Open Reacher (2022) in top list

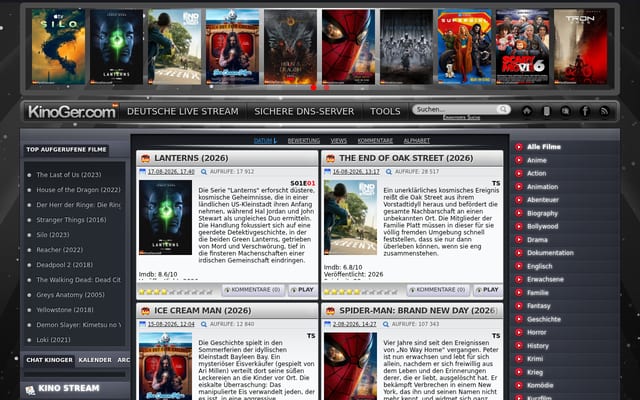click(x=59, y=250)
